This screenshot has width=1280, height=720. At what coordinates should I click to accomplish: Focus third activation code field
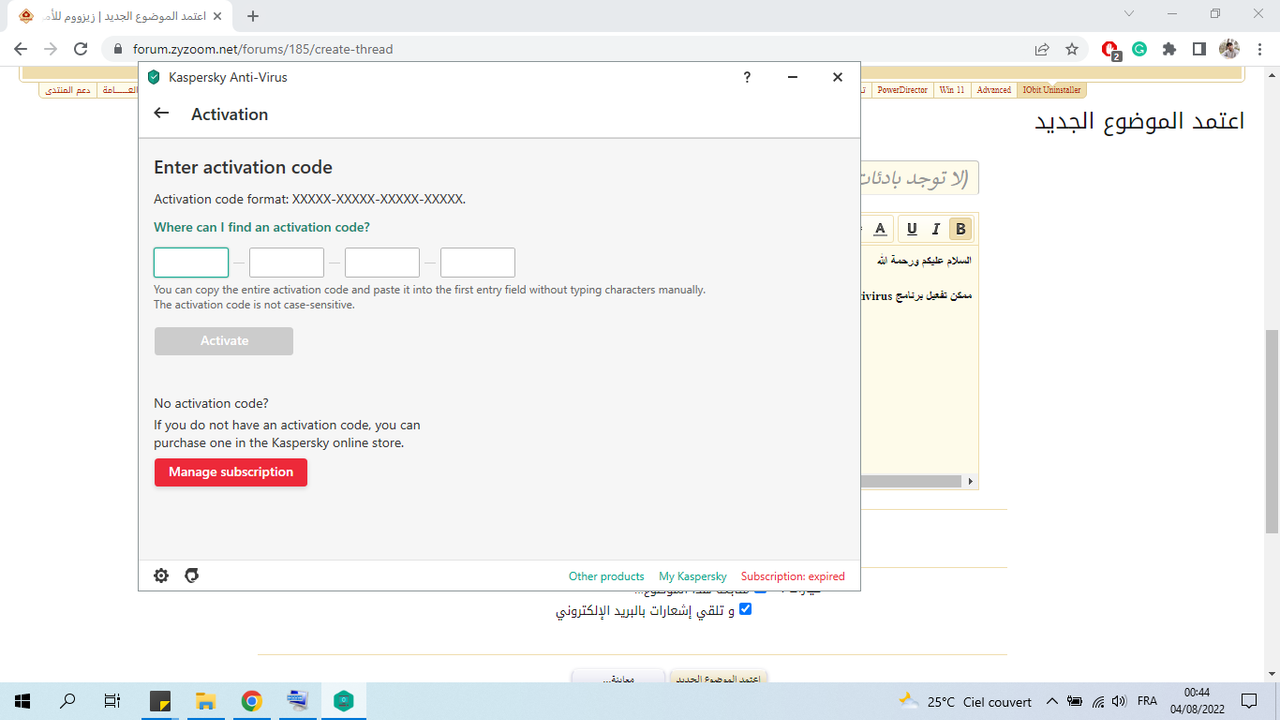[382, 263]
